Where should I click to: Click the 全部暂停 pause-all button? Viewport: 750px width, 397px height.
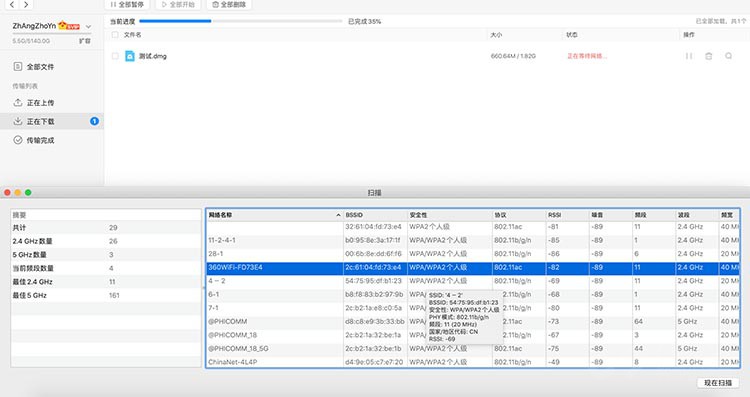[x=127, y=4]
